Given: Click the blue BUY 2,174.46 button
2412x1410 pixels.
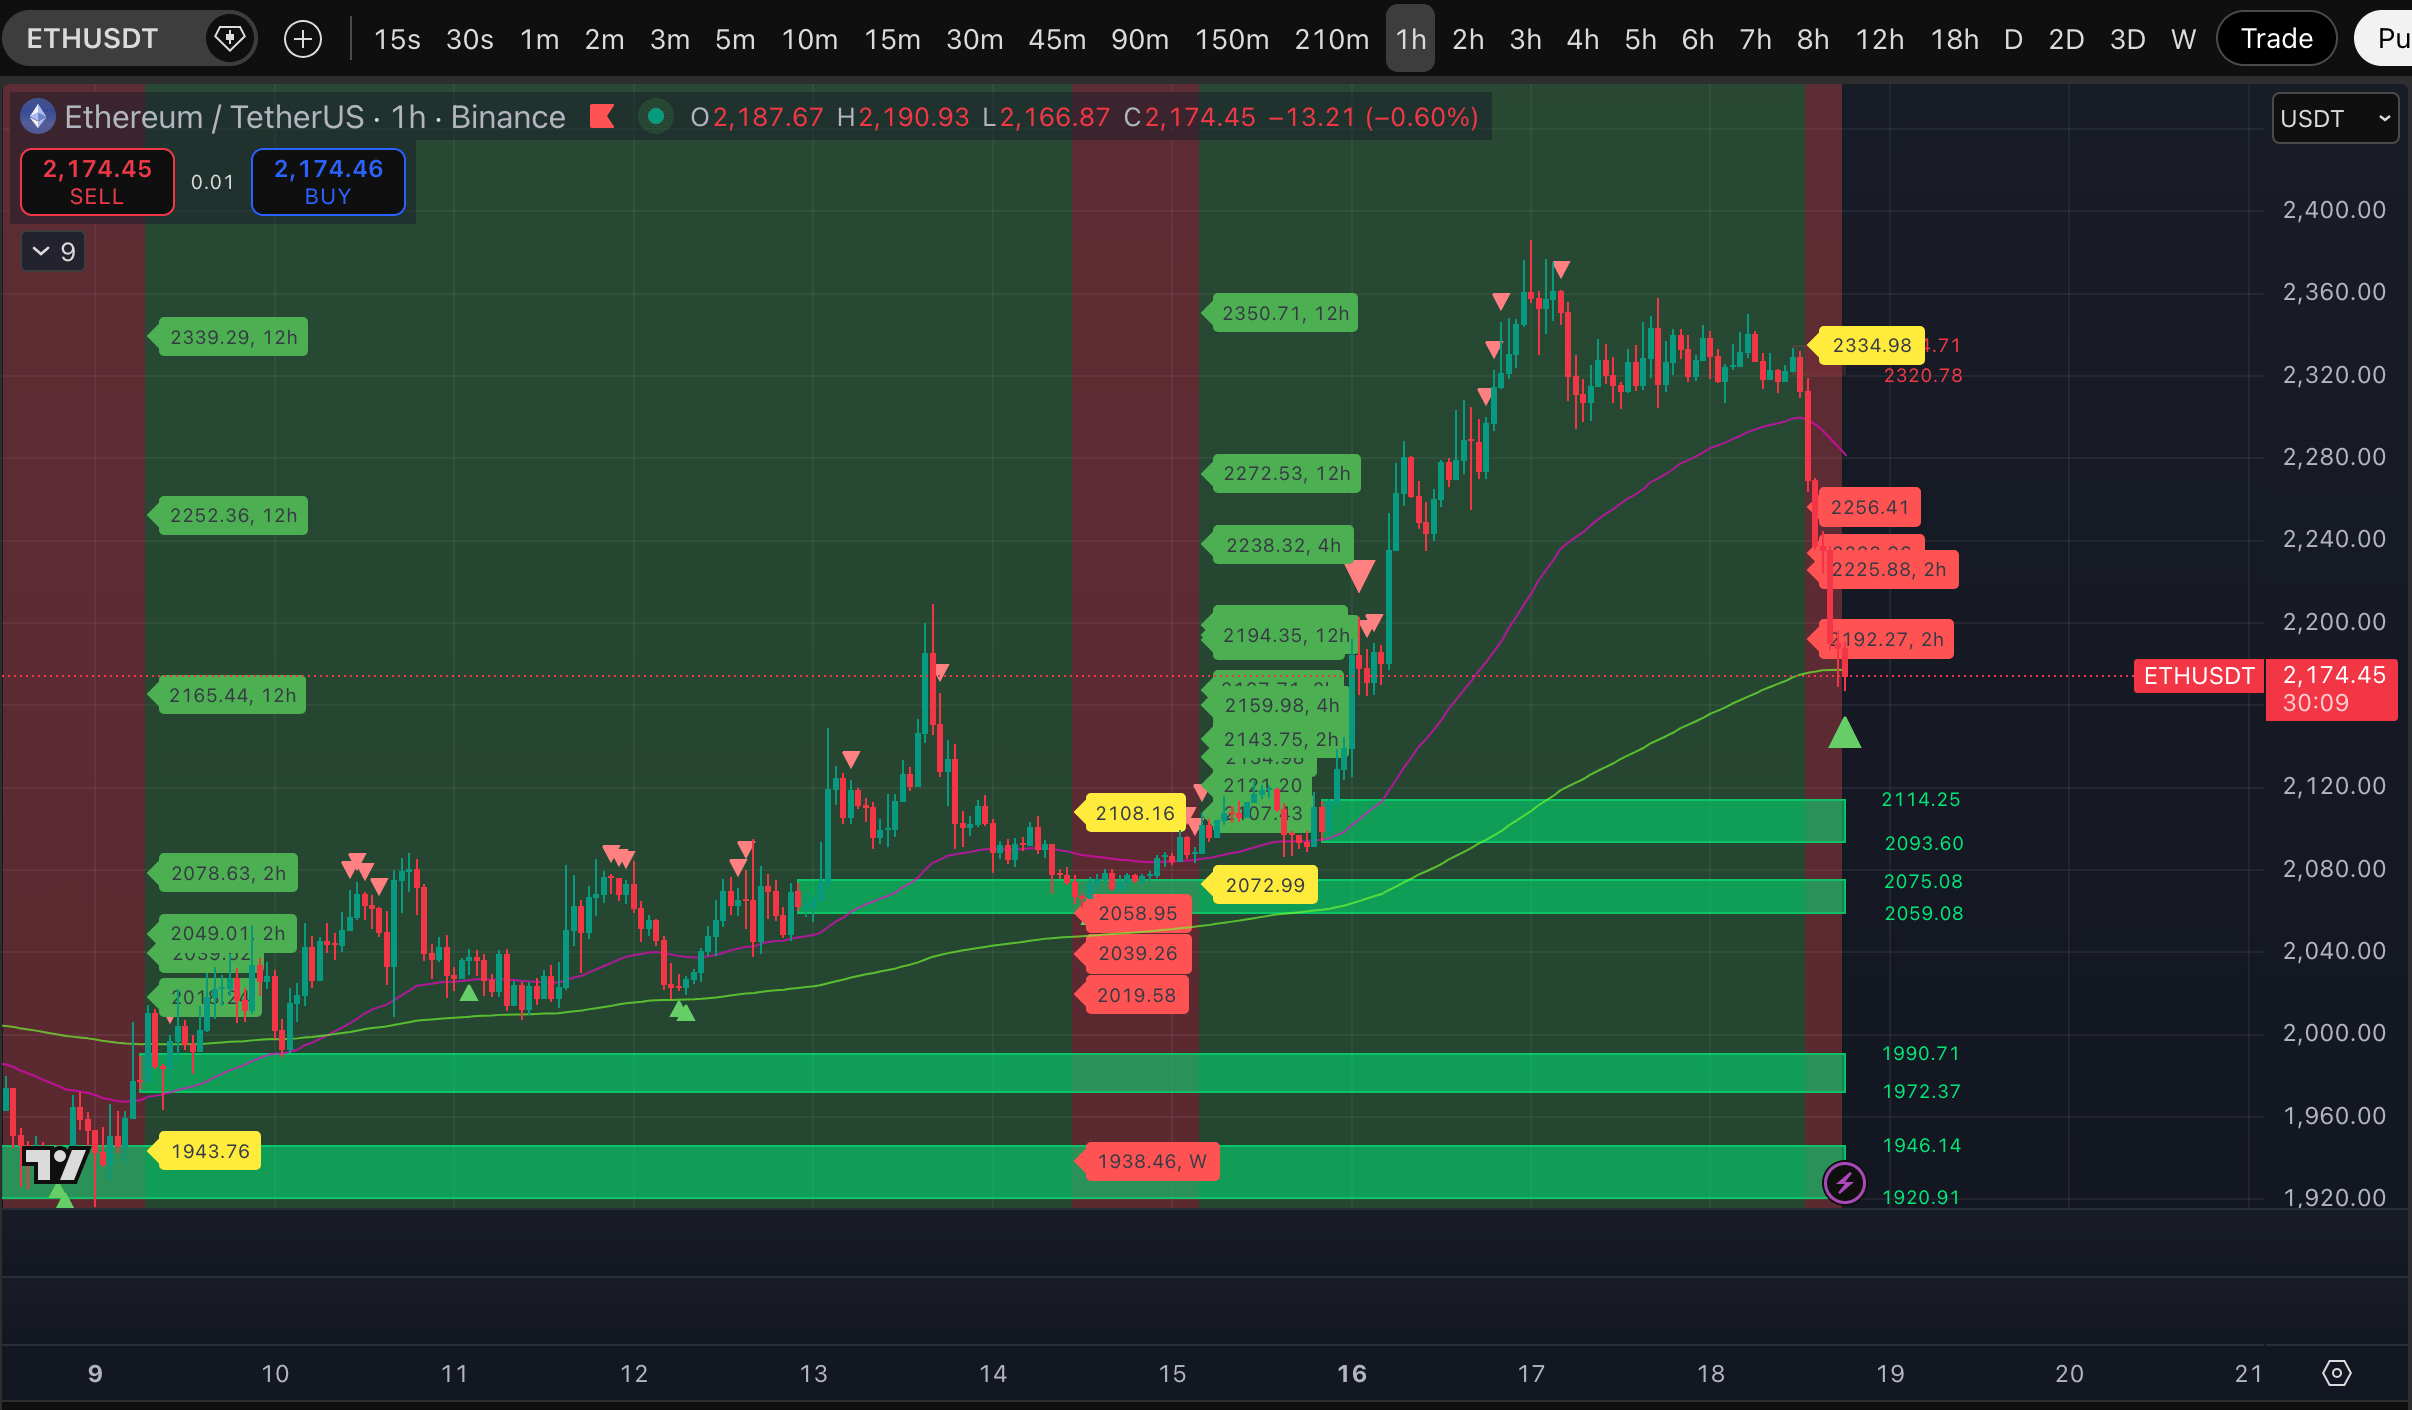Looking at the screenshot, I should point(328,182).
